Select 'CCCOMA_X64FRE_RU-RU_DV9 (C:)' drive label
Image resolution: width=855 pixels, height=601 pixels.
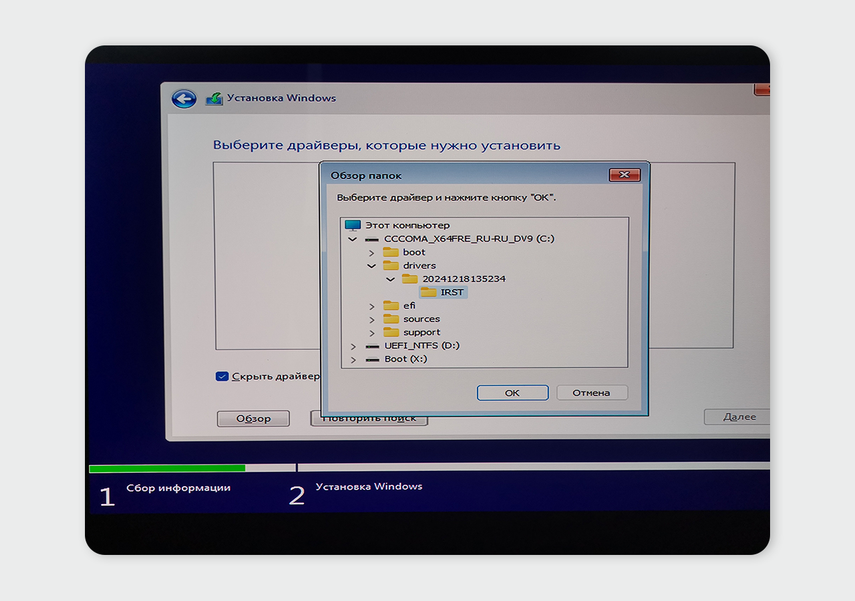[469, 238]
